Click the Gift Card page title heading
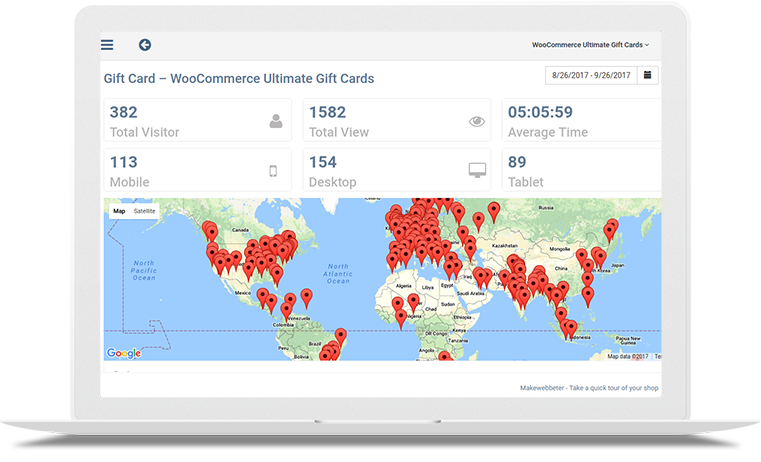Screen dimensions: 761x462 pos(239,78)
